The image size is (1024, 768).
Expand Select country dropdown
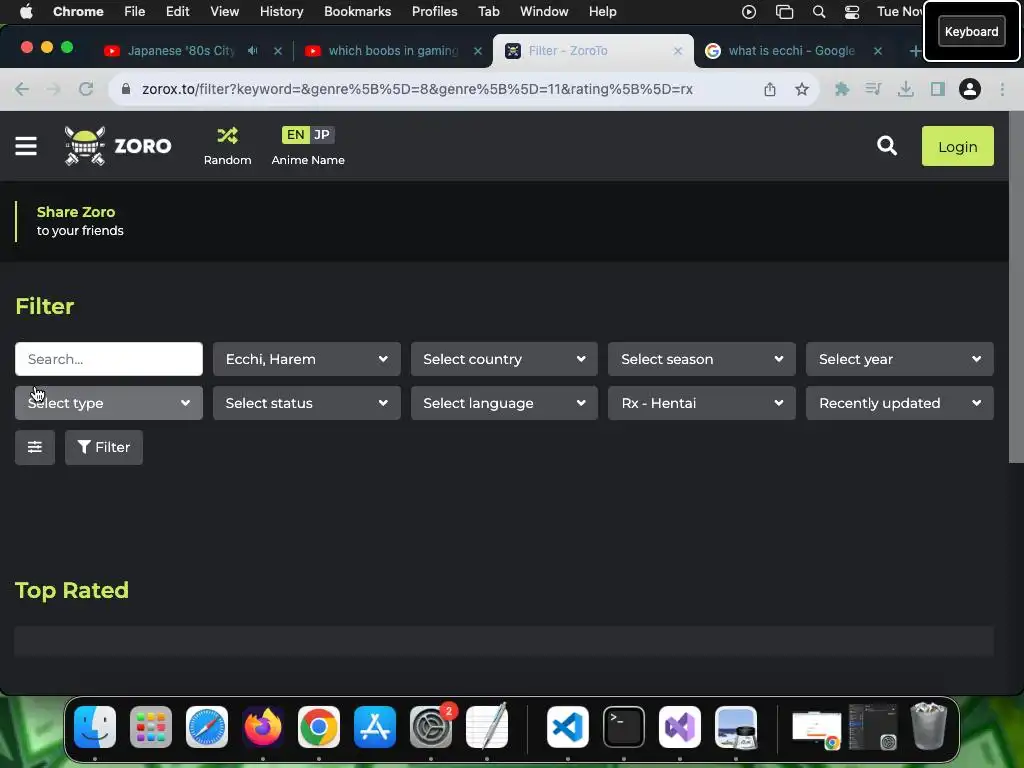(x=504, y=359)
